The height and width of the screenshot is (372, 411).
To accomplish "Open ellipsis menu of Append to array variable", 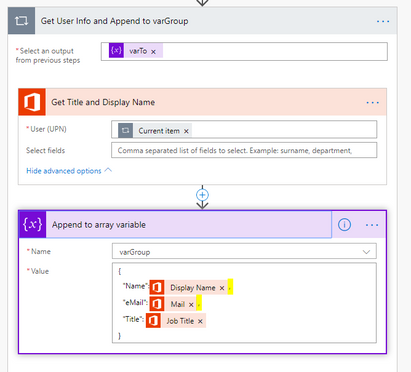I will pyautogui.click(x=372, y=225).
